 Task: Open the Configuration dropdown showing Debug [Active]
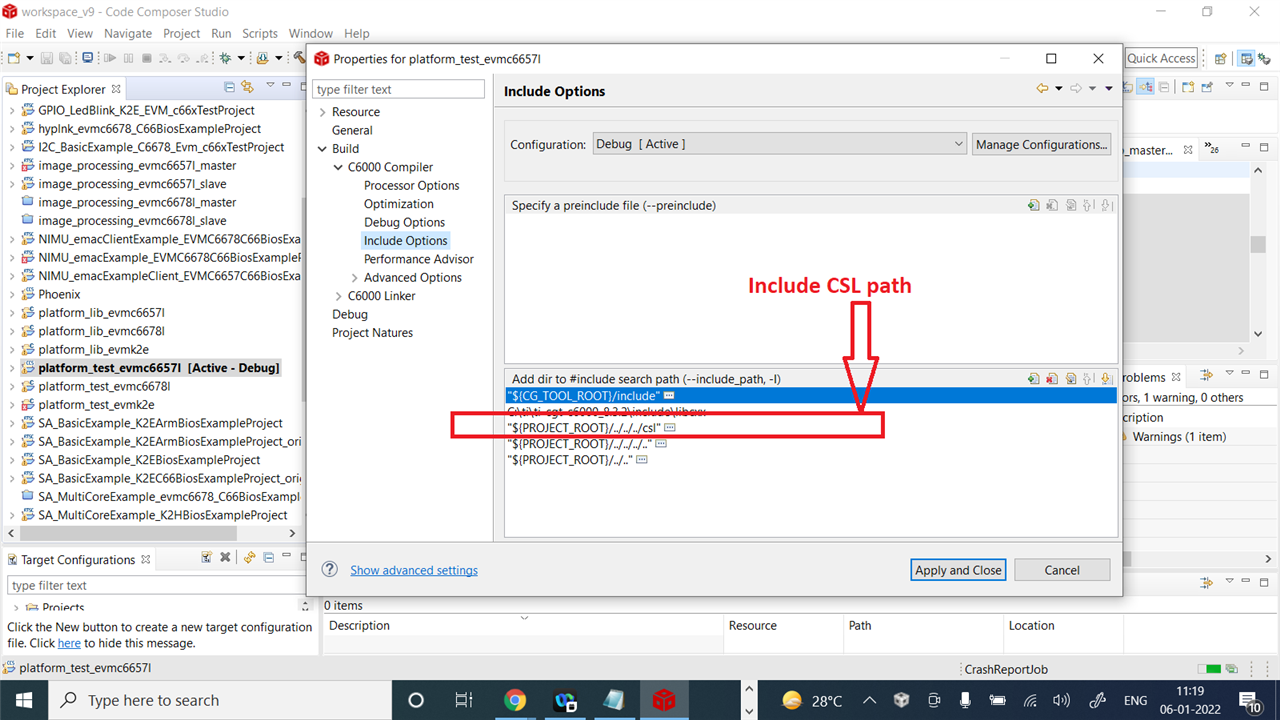(x=780, y=144)
